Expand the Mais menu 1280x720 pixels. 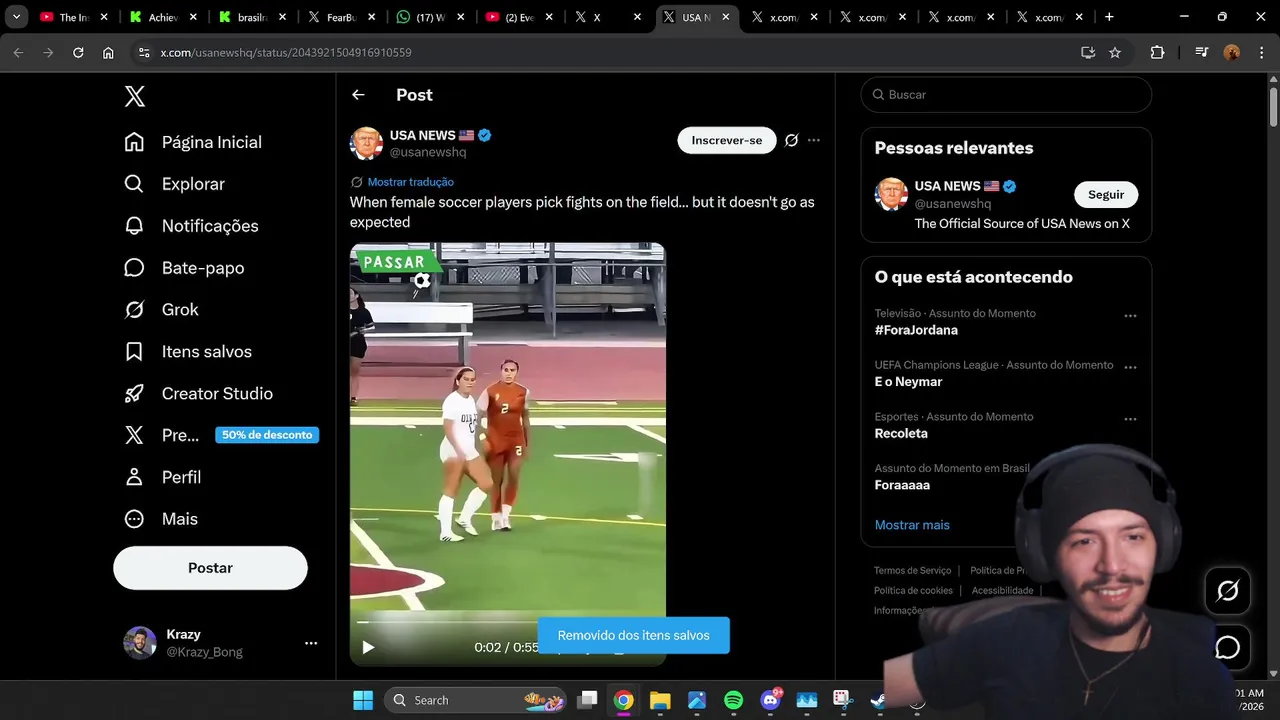[160, 519]
